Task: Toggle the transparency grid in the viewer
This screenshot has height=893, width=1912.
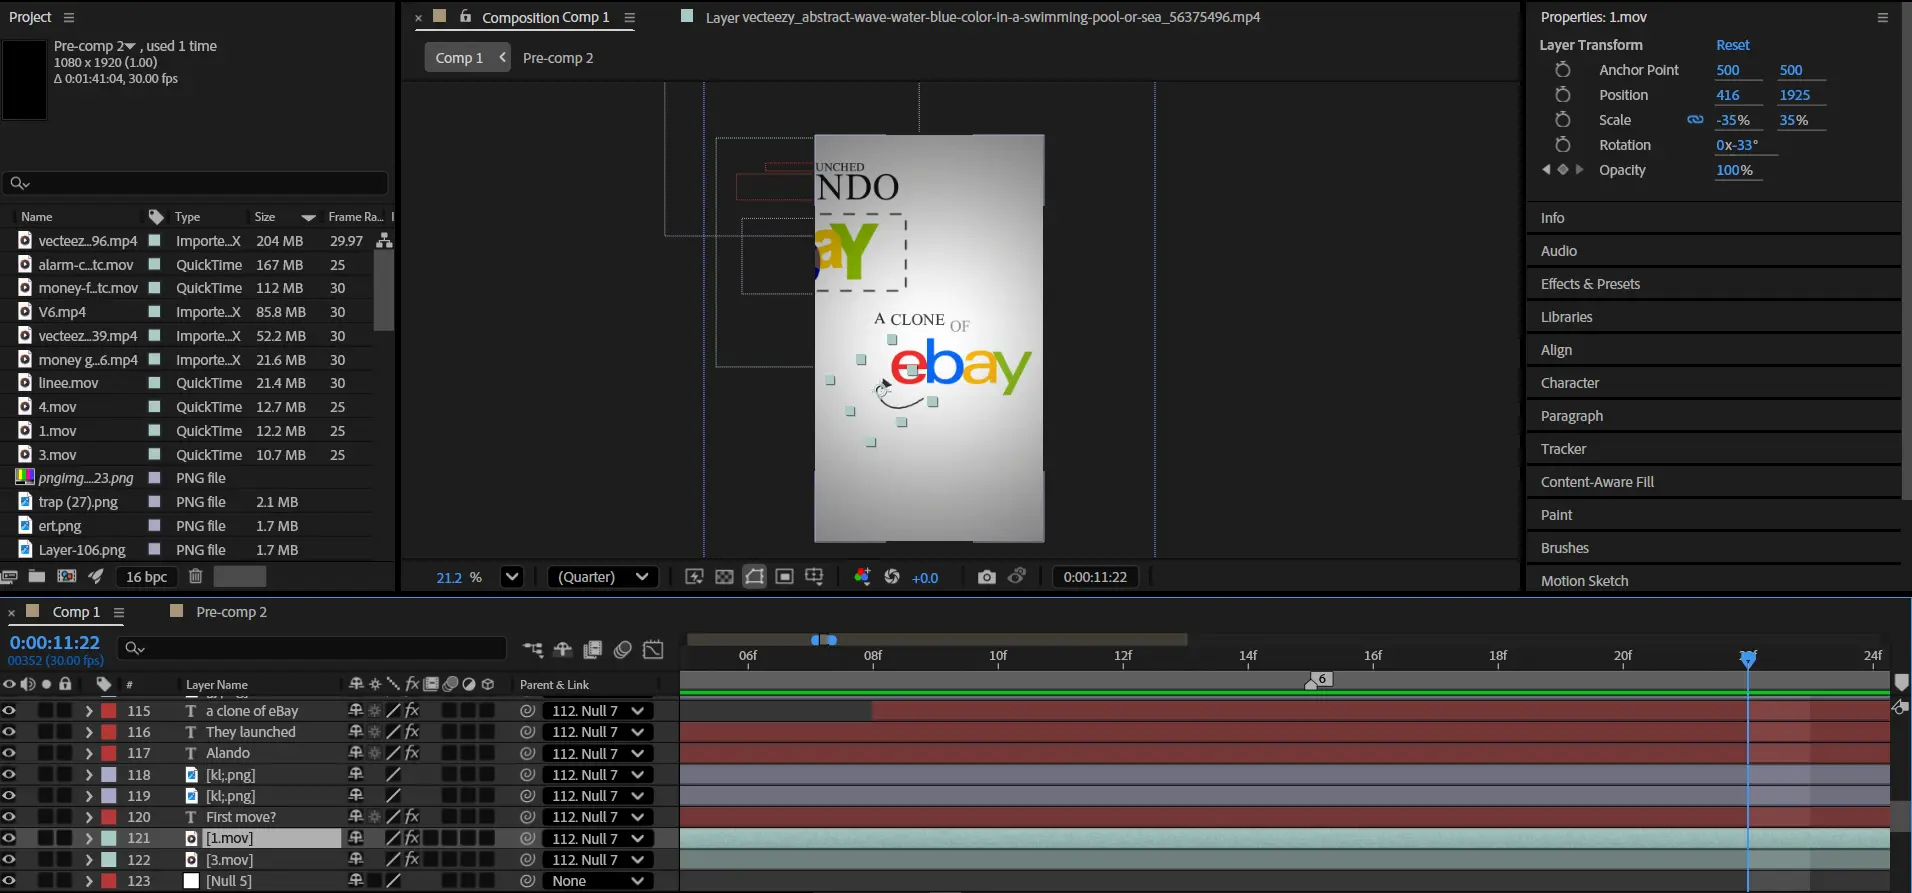Action: (724, 577)
